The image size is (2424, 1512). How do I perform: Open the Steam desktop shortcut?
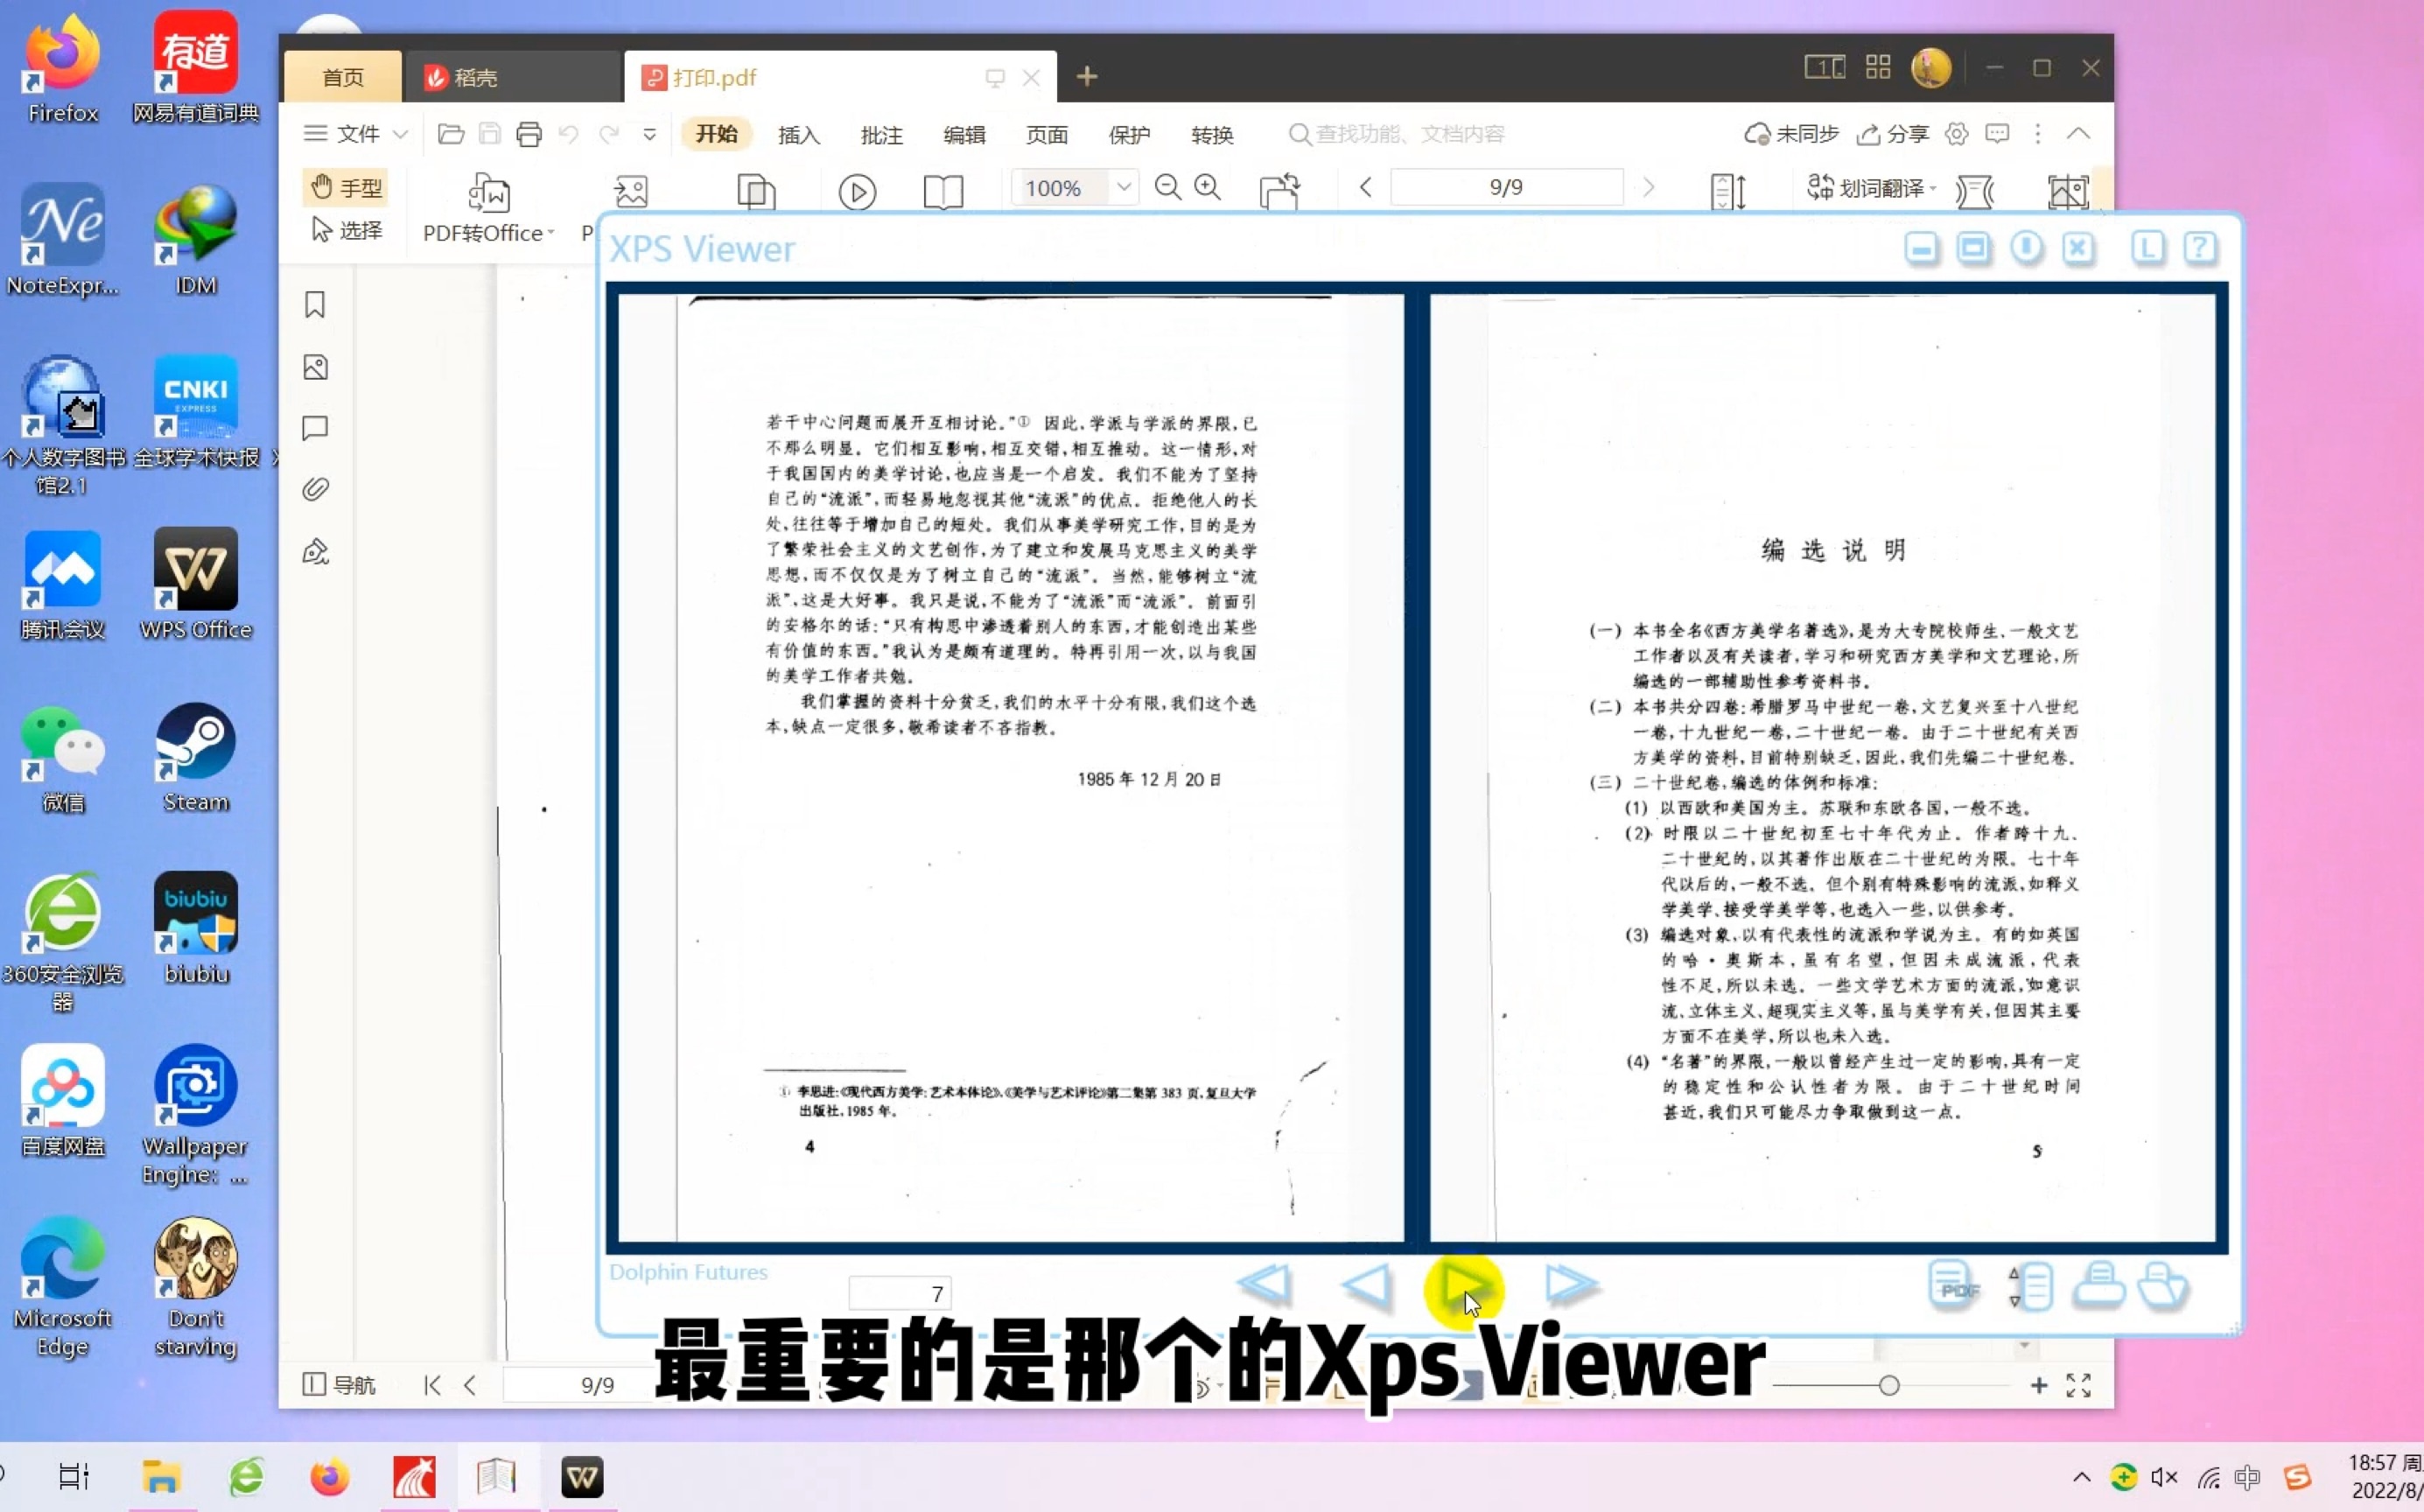tap(196, 759)
